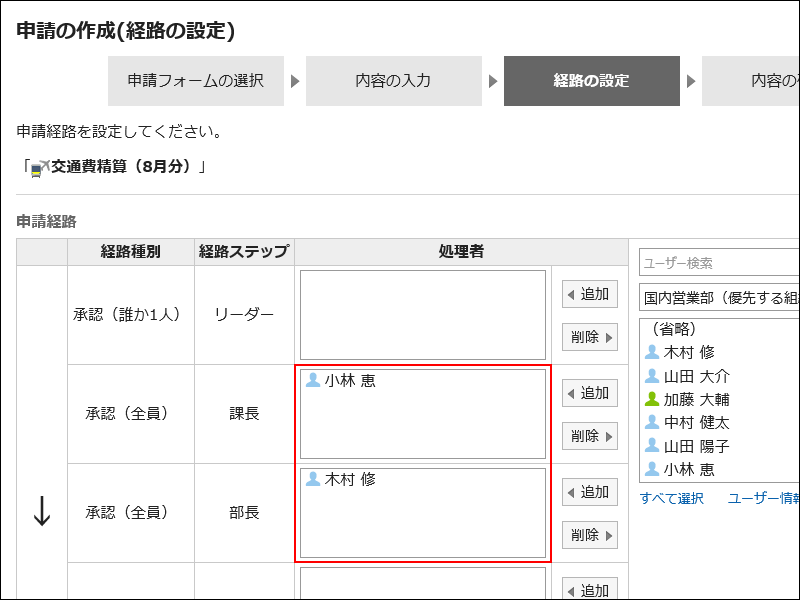Click the リーダー route step cell
This screenshot has height=600, width=800.
click(x=244, y=315)
